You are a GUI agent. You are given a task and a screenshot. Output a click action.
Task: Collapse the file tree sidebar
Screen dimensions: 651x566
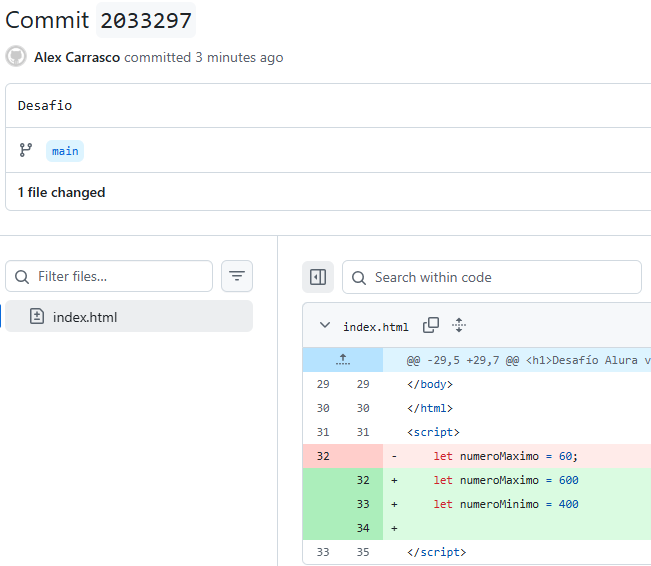tap(318, 277)
